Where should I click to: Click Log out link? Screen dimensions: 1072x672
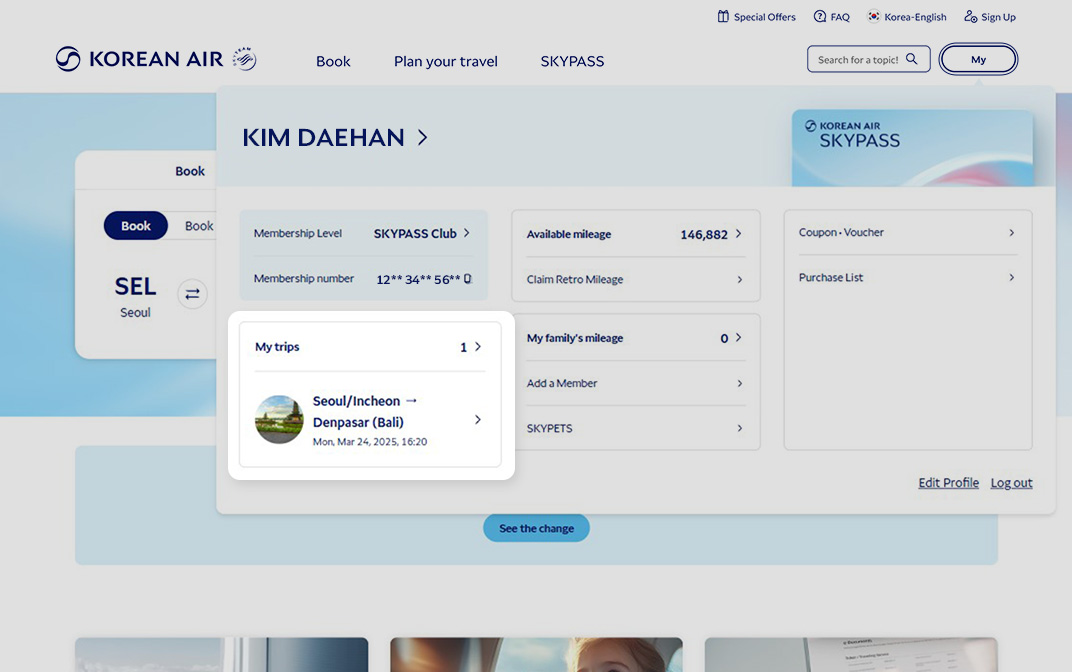click(1011, 483)
